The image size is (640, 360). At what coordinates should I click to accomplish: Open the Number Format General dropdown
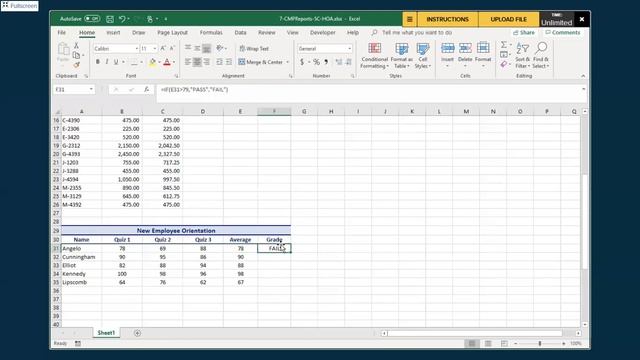point(349,49)
